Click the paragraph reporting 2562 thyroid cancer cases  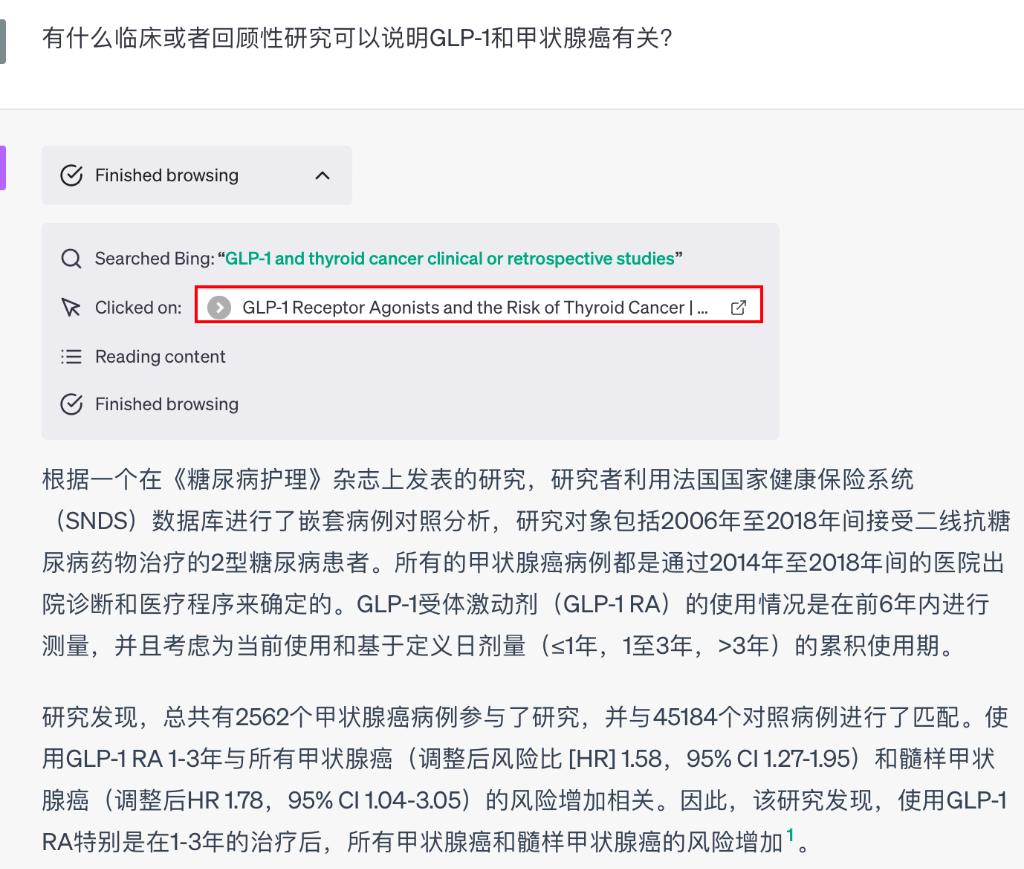point(524,780)
